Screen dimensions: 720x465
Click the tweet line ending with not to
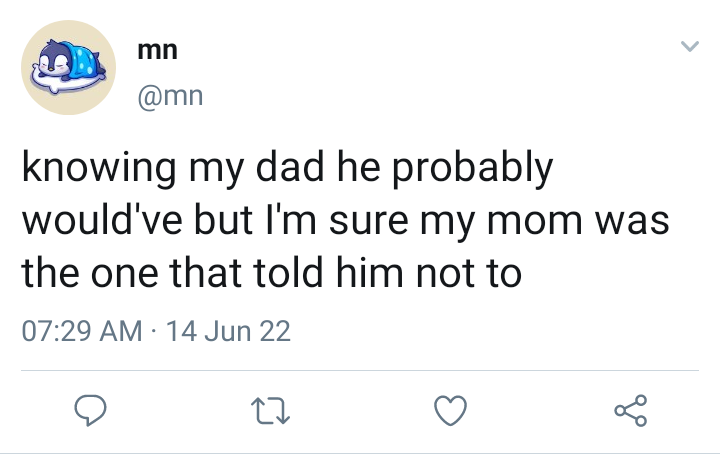271,273
